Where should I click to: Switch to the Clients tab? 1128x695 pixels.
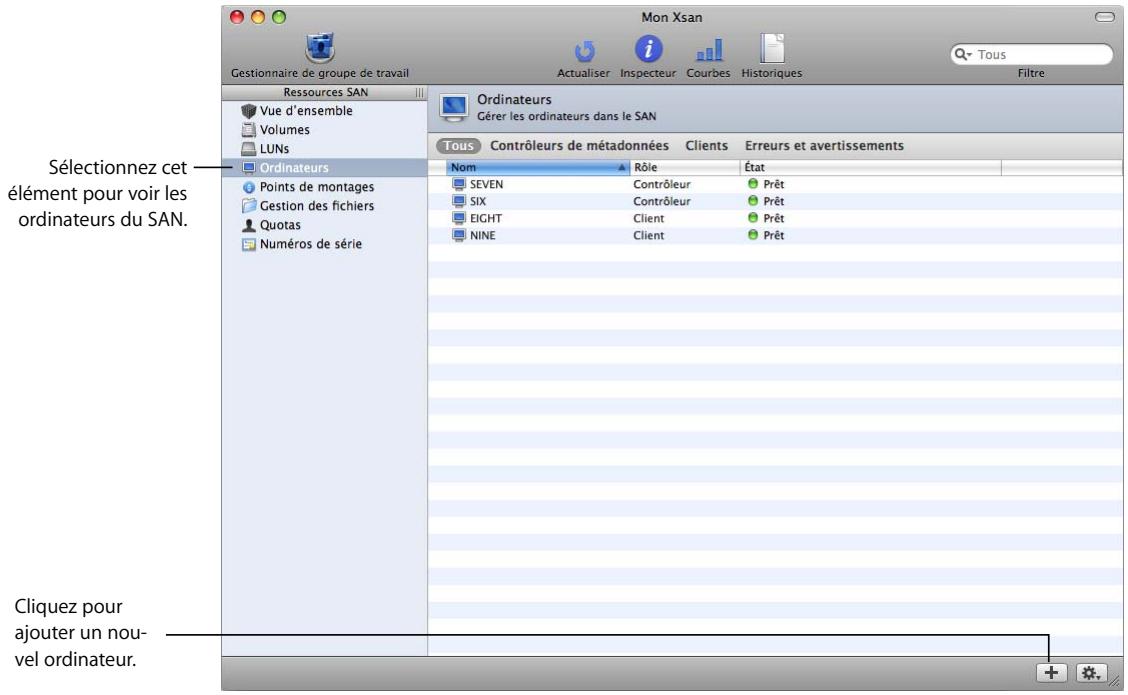click(706, 145)
